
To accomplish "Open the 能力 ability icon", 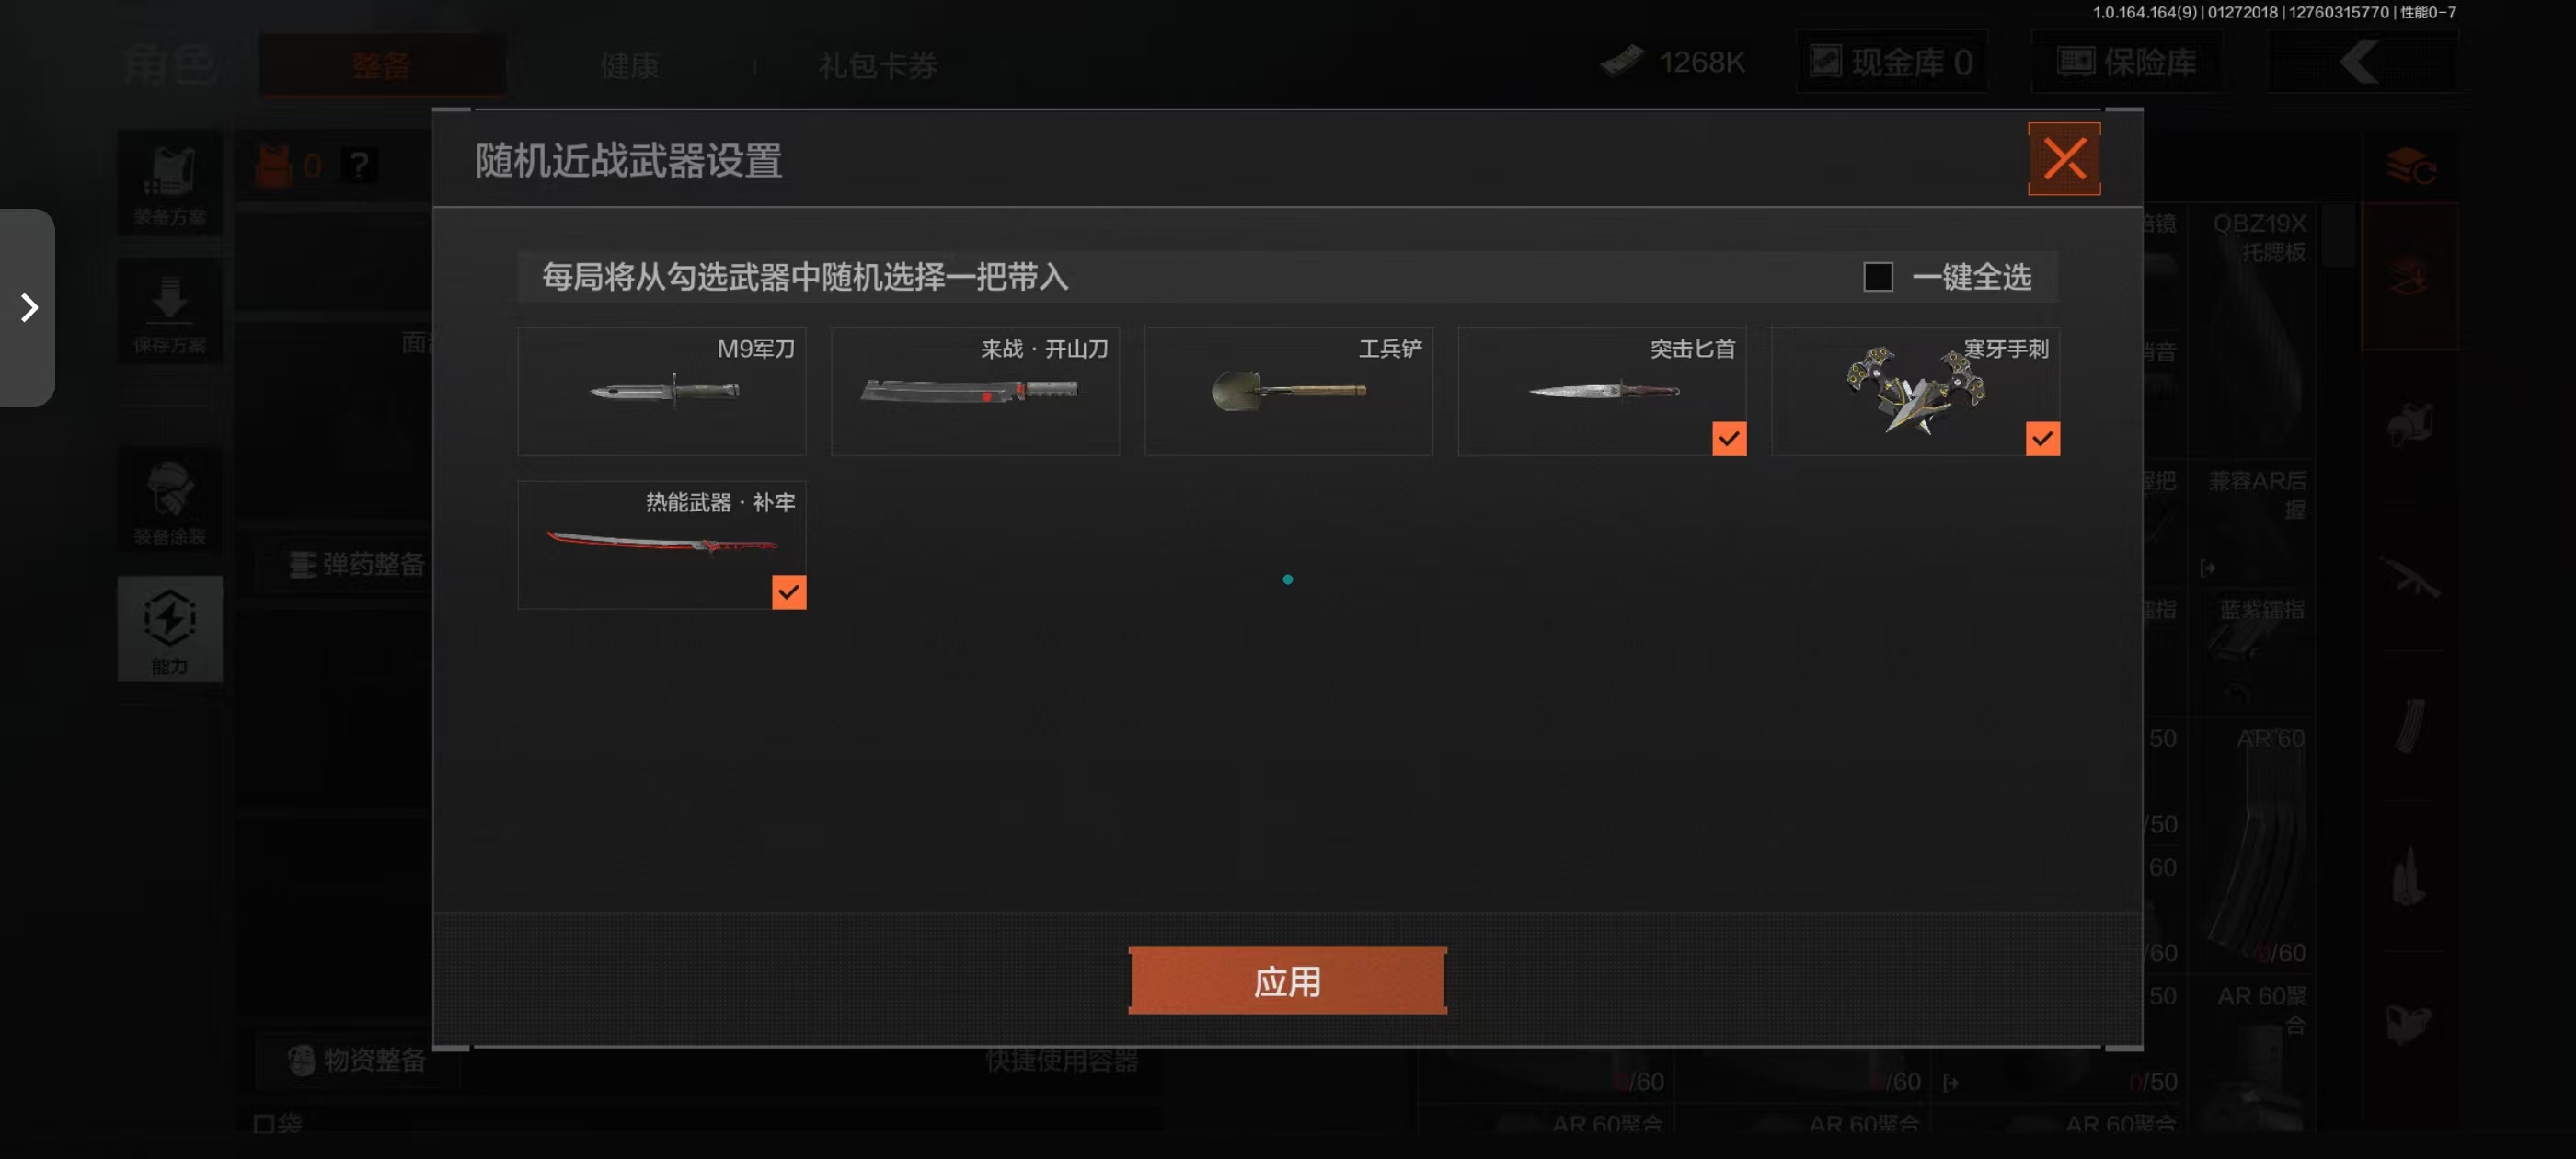I will pos(170,629).
